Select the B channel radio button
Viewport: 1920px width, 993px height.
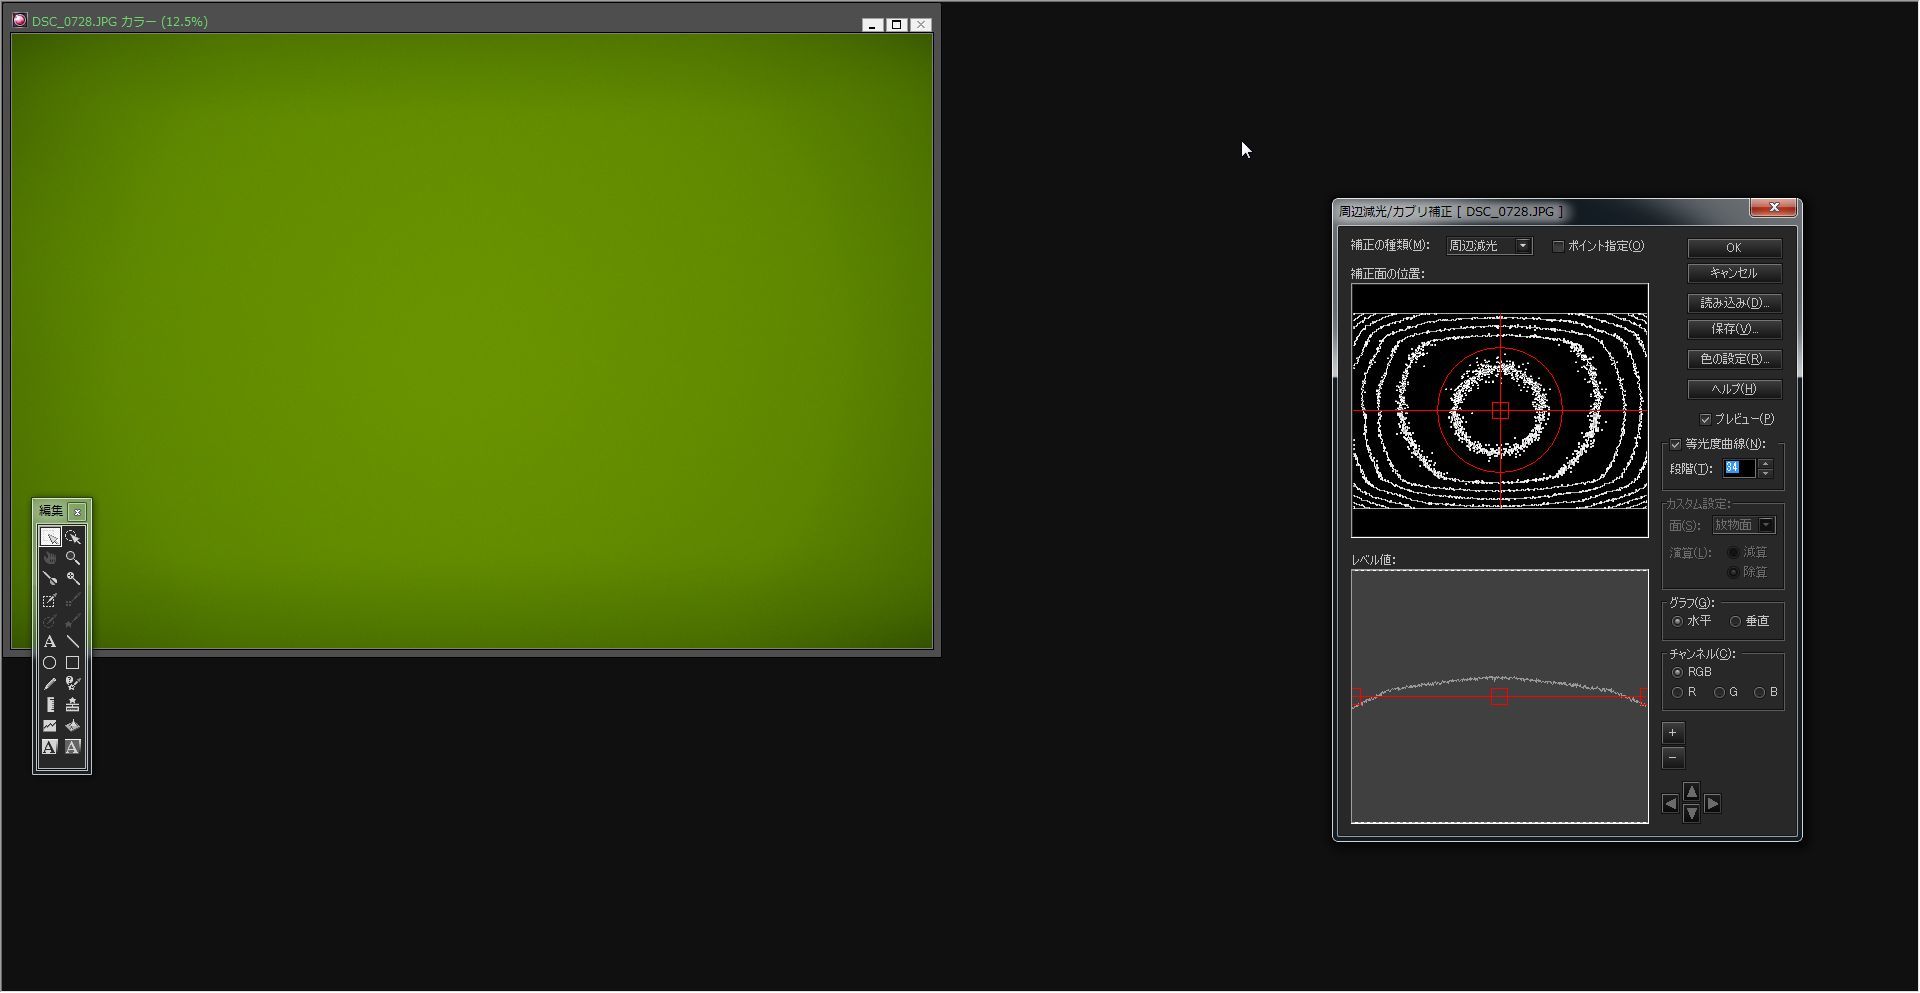point(1759,693)
